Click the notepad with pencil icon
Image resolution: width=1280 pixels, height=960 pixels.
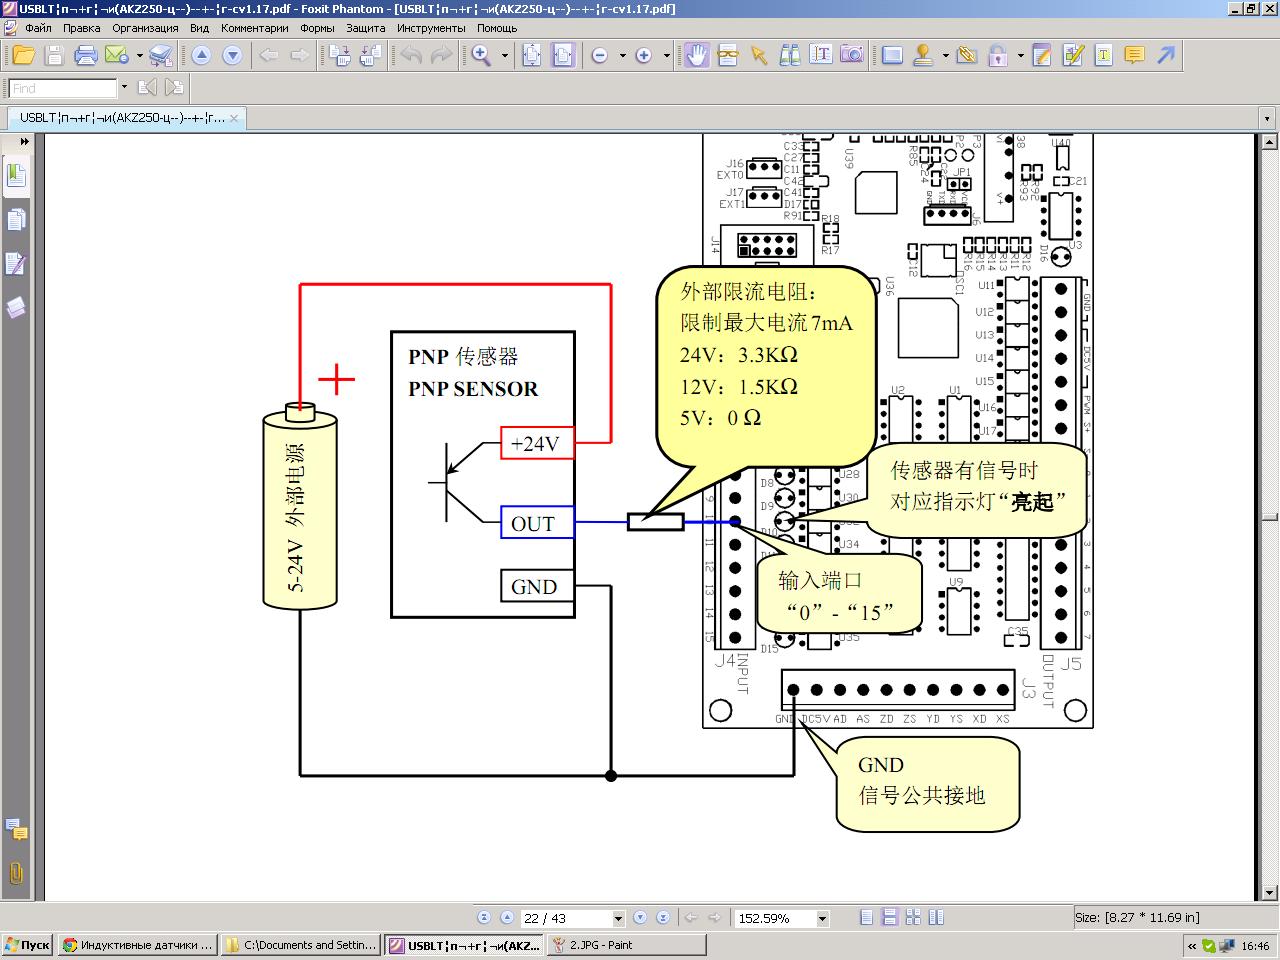tap(1042, 55)
